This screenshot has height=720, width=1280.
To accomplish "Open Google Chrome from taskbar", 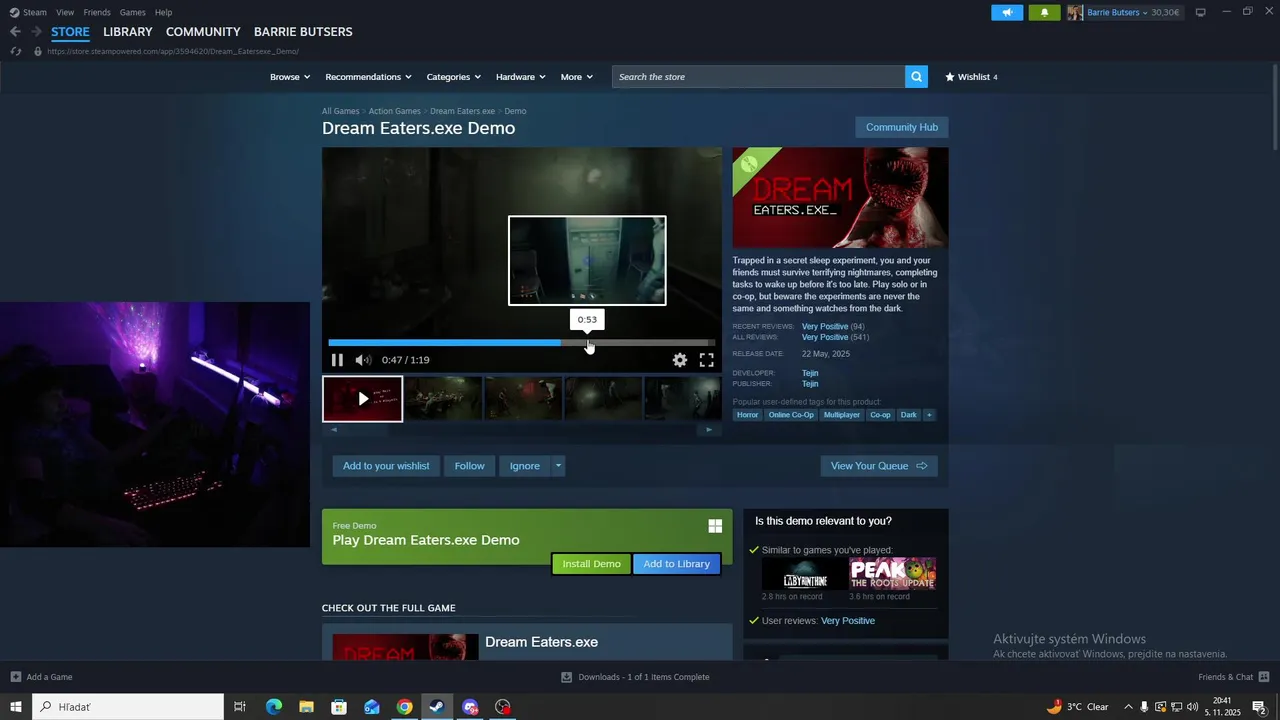I will click(x=404, y=707).
